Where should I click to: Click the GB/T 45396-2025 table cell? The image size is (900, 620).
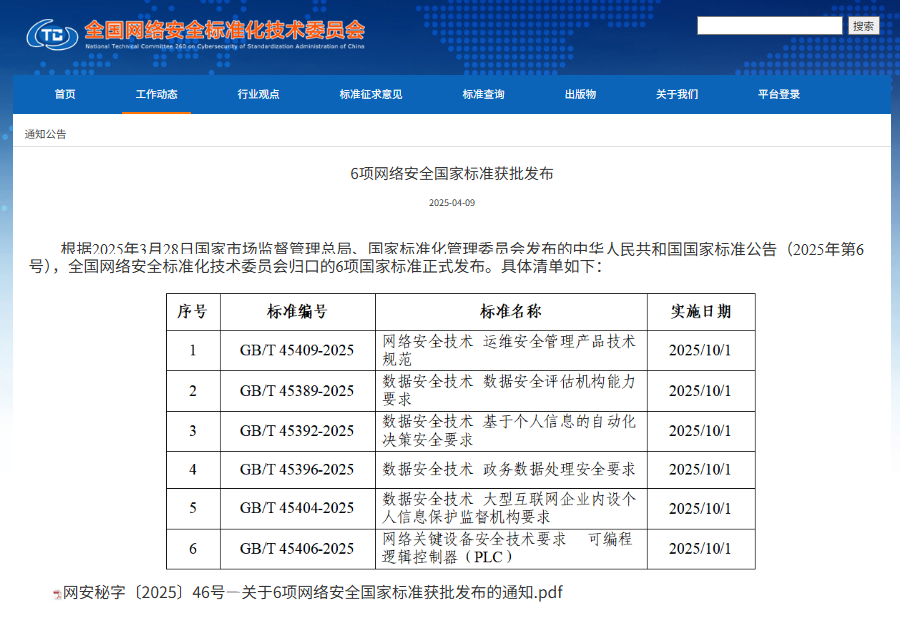297,469
